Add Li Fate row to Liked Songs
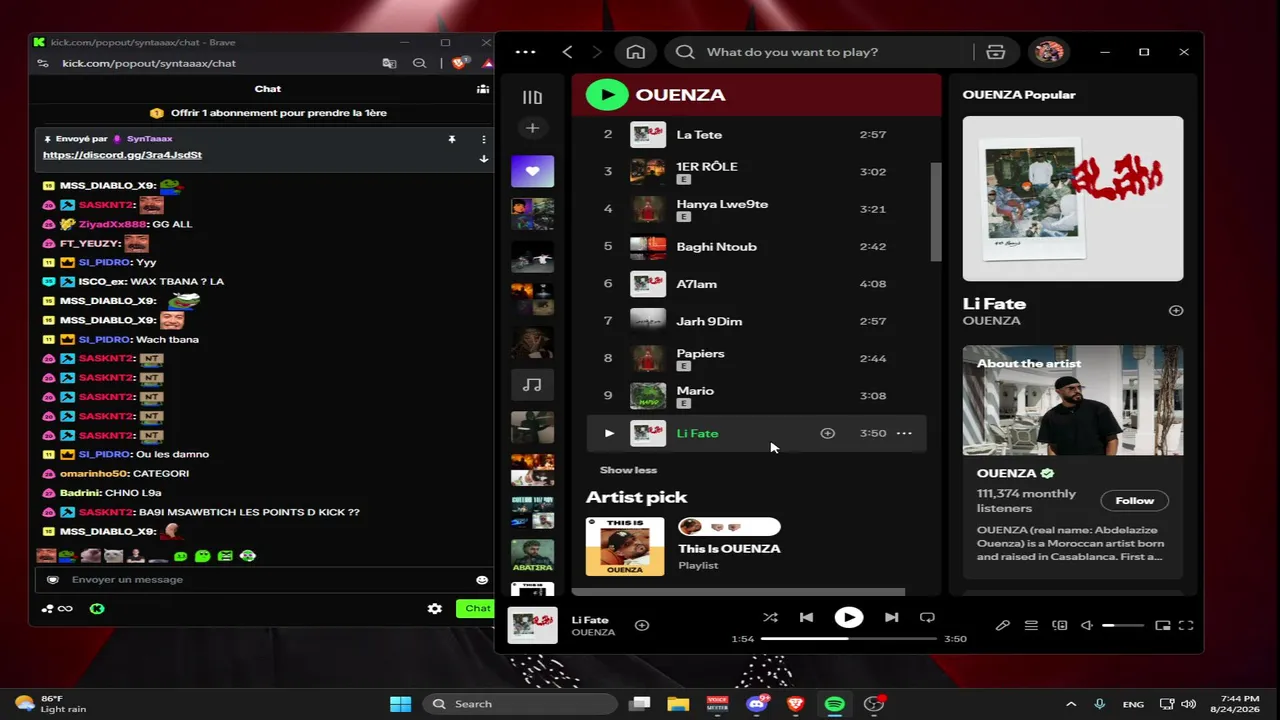Screen dimensions: 1280x720 pos(828,433)
